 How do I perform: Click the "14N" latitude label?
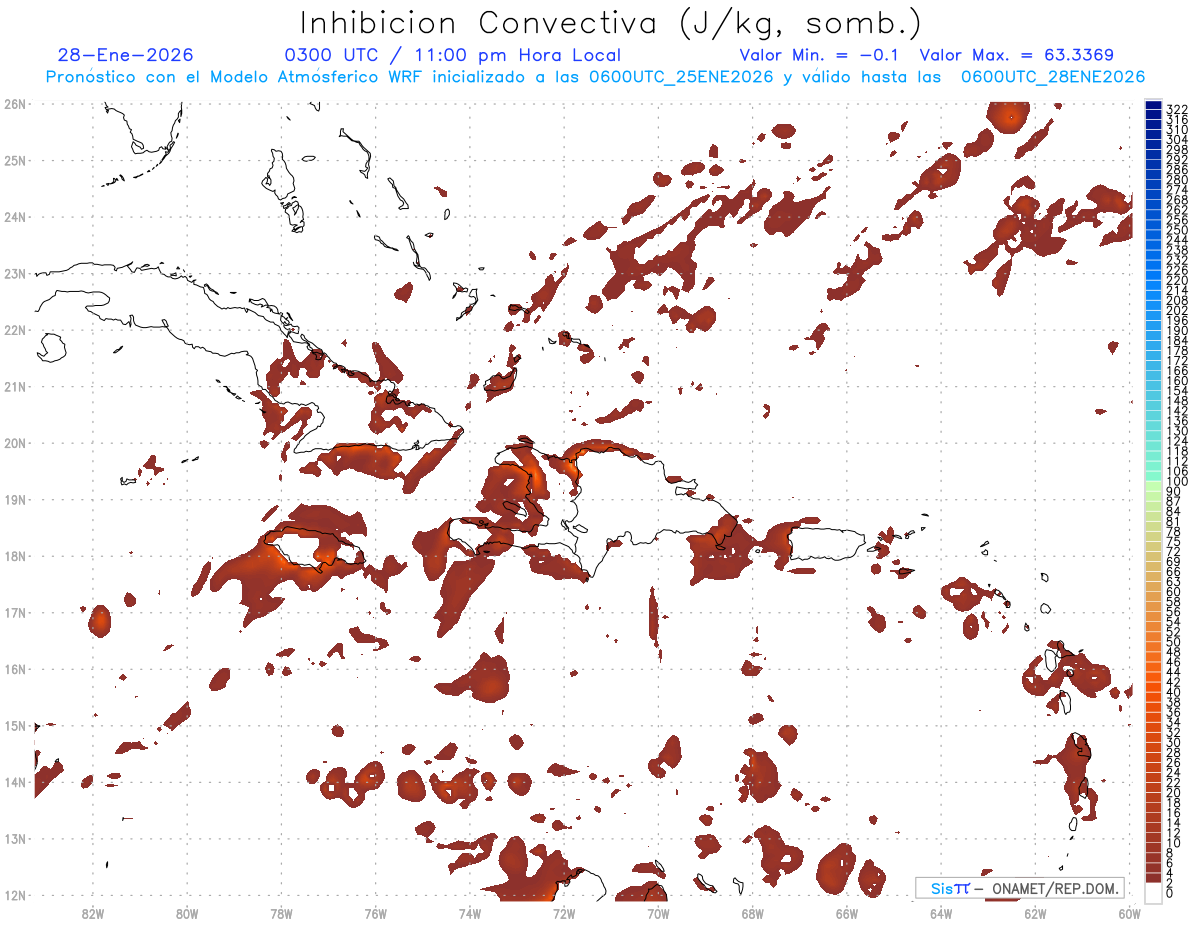pos(15,782)
